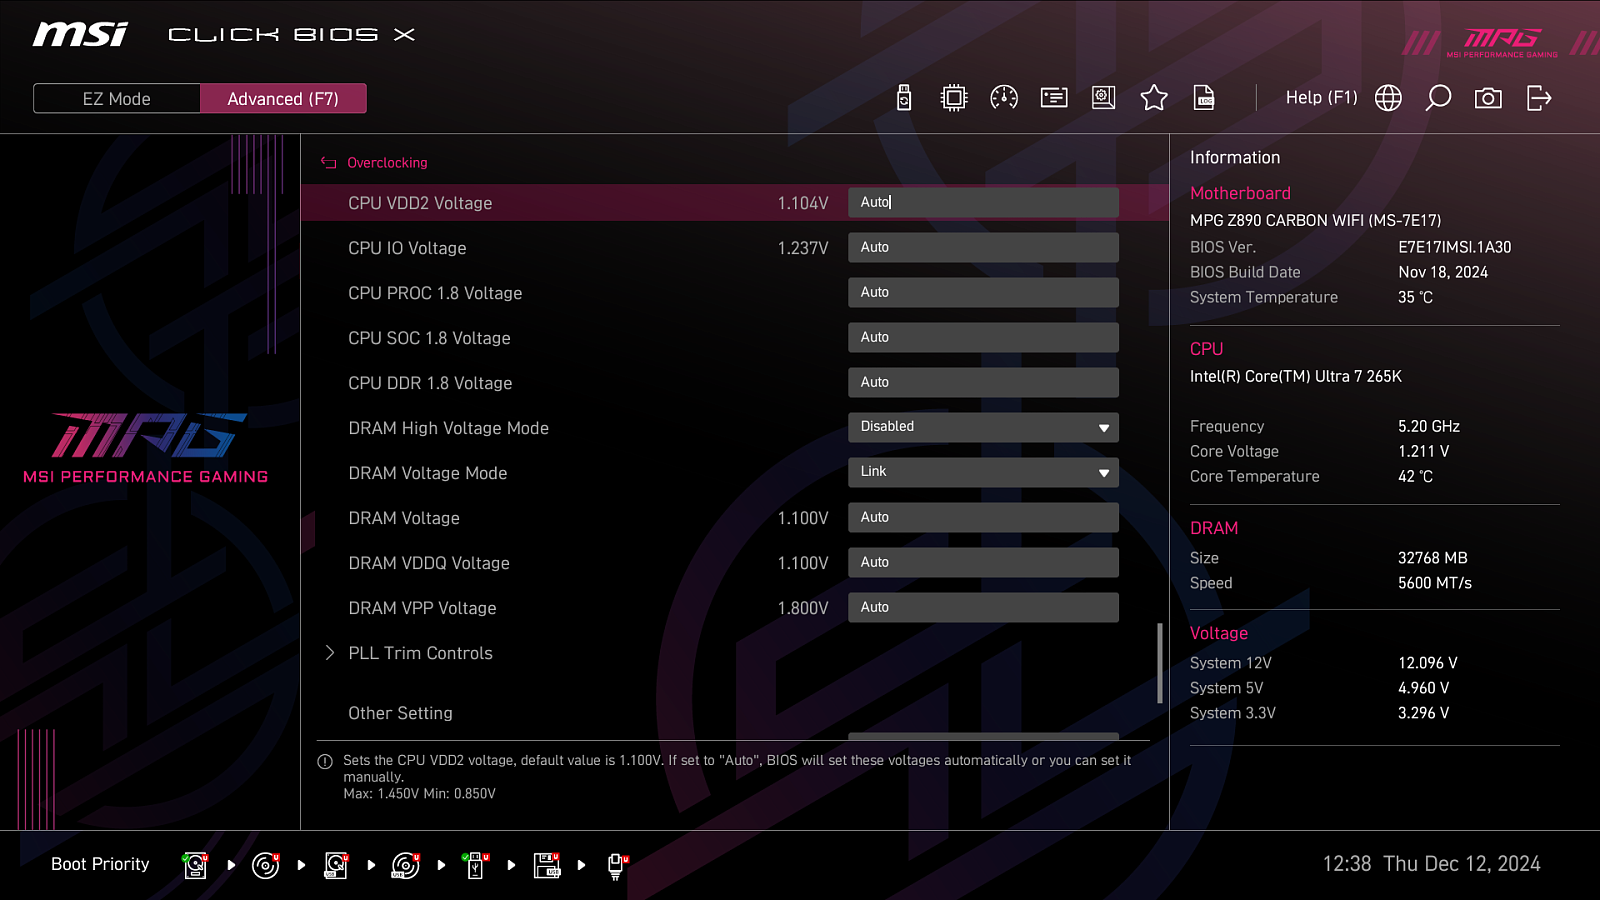
Task: Open the M-Flash USB update icon
Action: pos(904,98)
